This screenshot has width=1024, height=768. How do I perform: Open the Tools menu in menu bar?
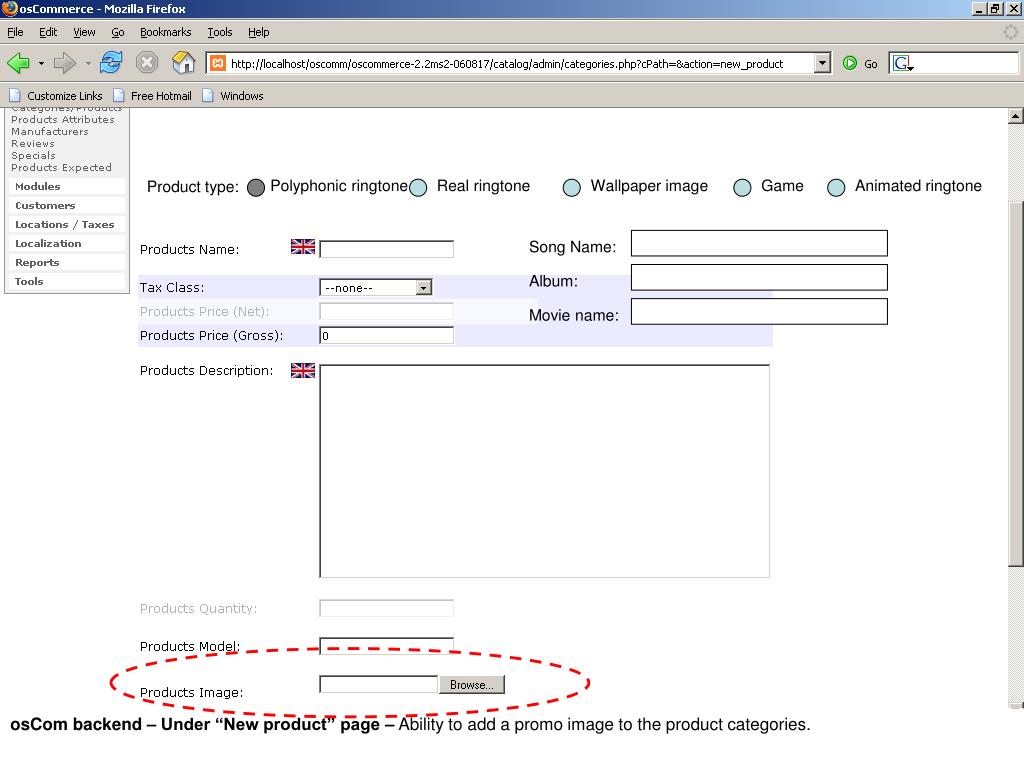click(x=219, y=32)
